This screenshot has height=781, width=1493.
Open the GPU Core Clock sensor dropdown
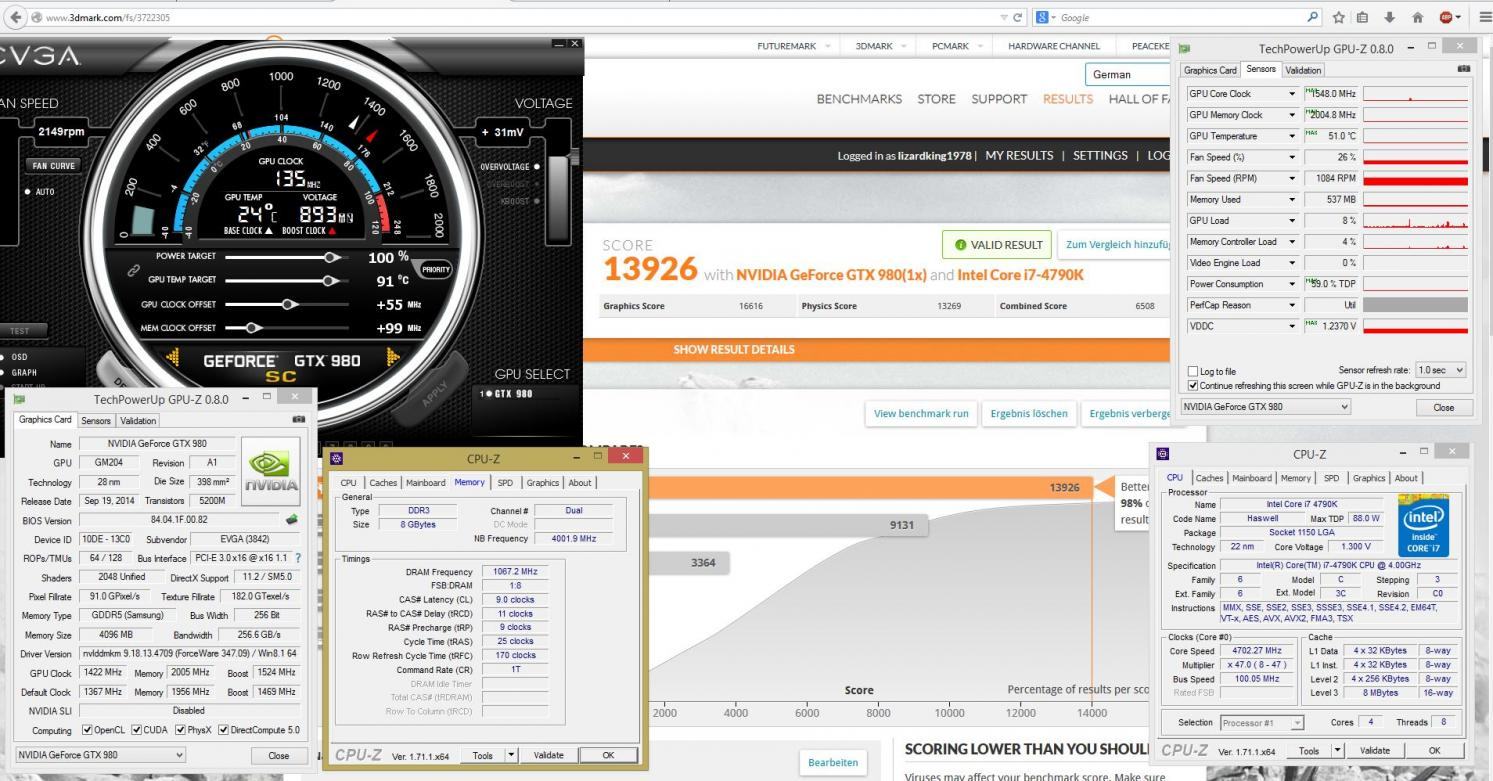(1293, 94)
